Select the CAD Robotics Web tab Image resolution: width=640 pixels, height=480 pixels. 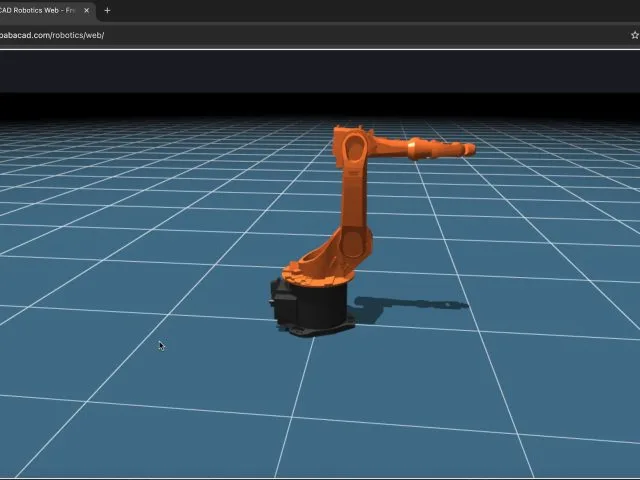click(46, 11)
